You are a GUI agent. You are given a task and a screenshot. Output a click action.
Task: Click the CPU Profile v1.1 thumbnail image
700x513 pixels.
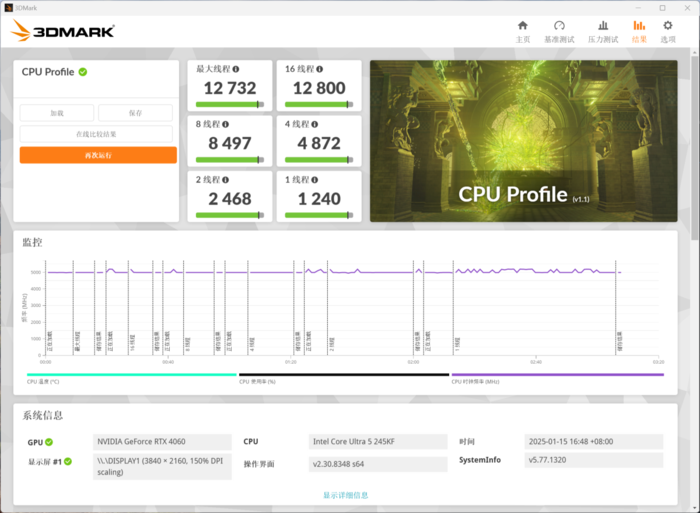tap(524, 141)
